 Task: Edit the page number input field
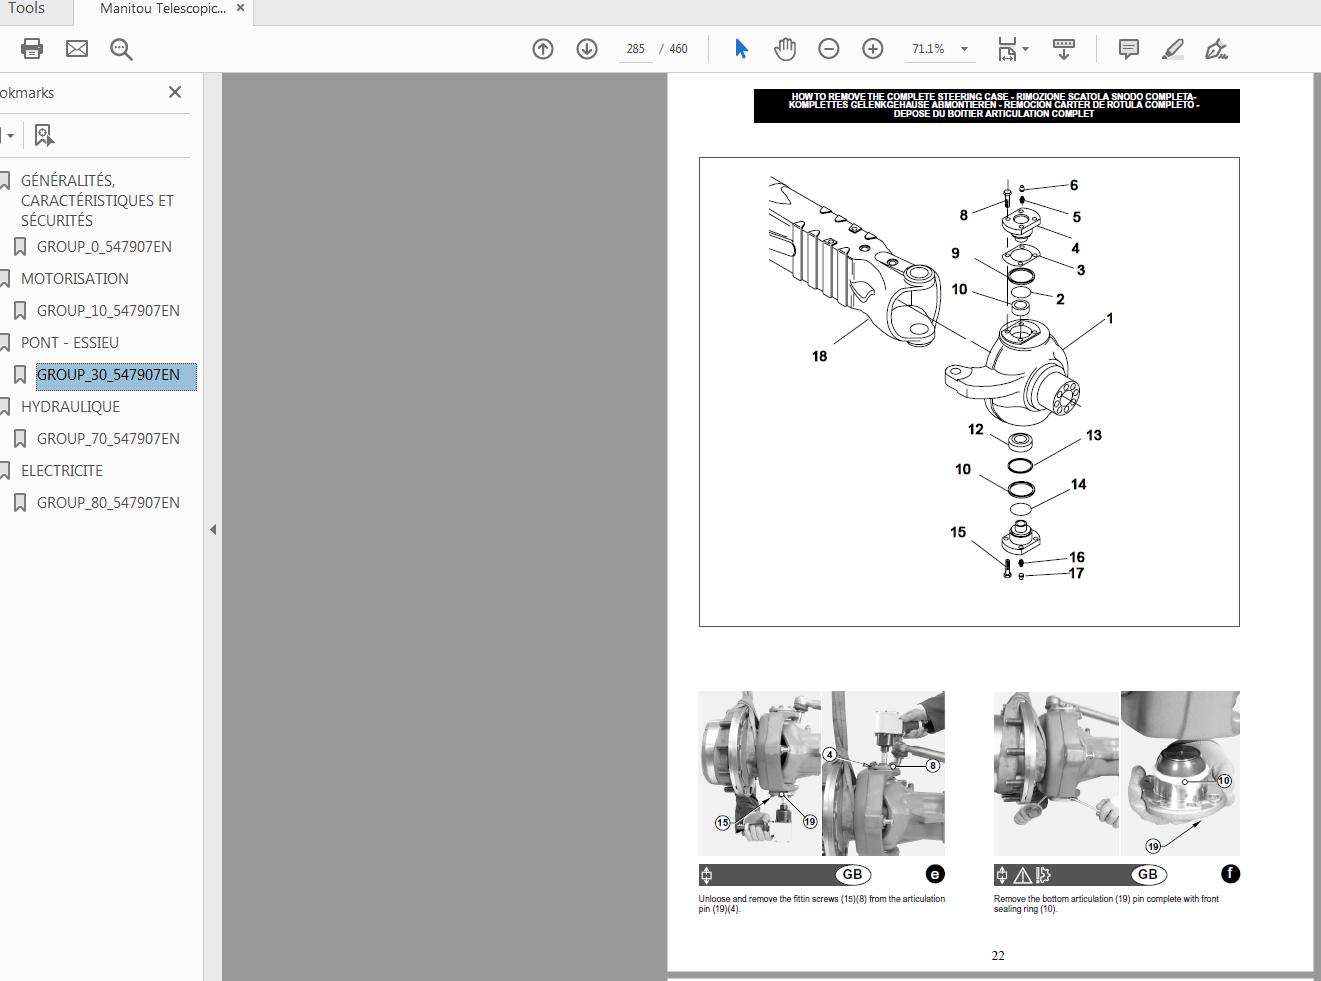[635, 48]
